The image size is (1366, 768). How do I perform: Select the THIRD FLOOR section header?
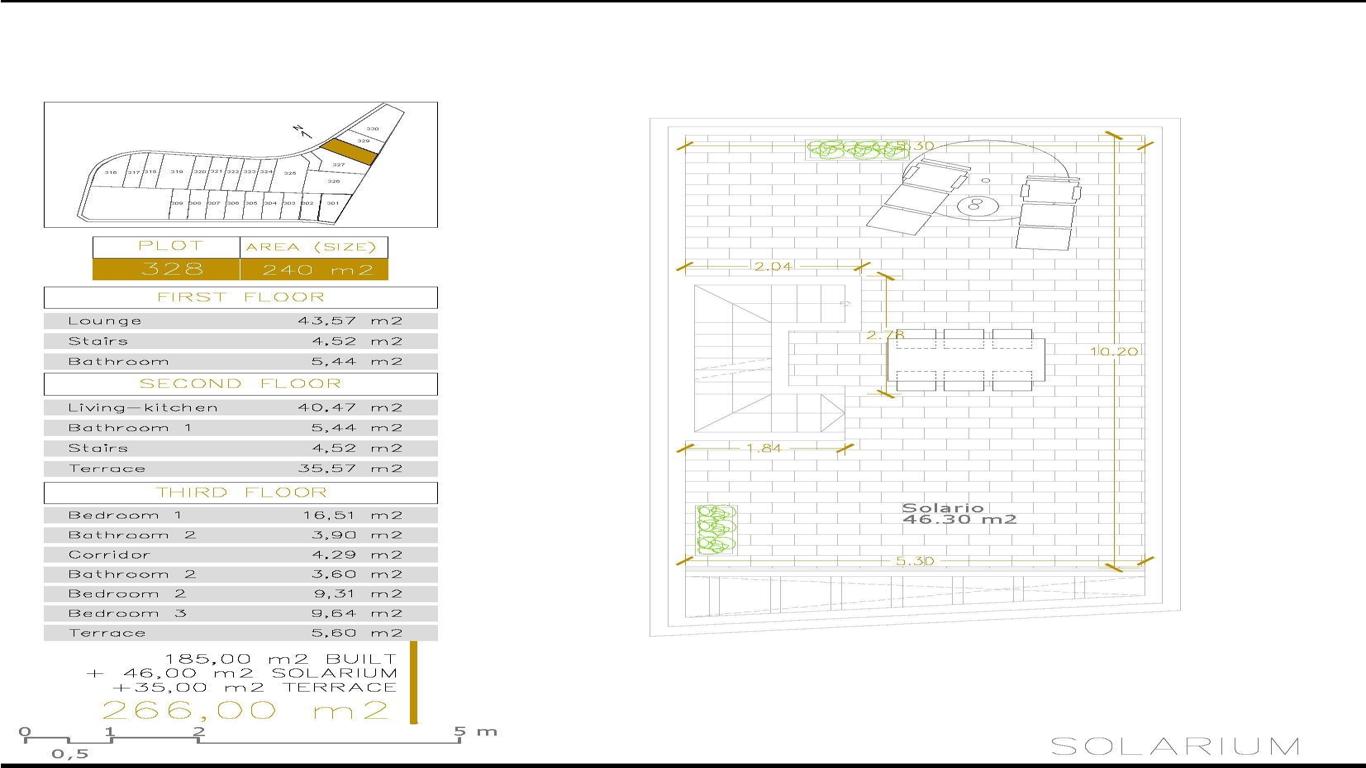coord(240,493)
